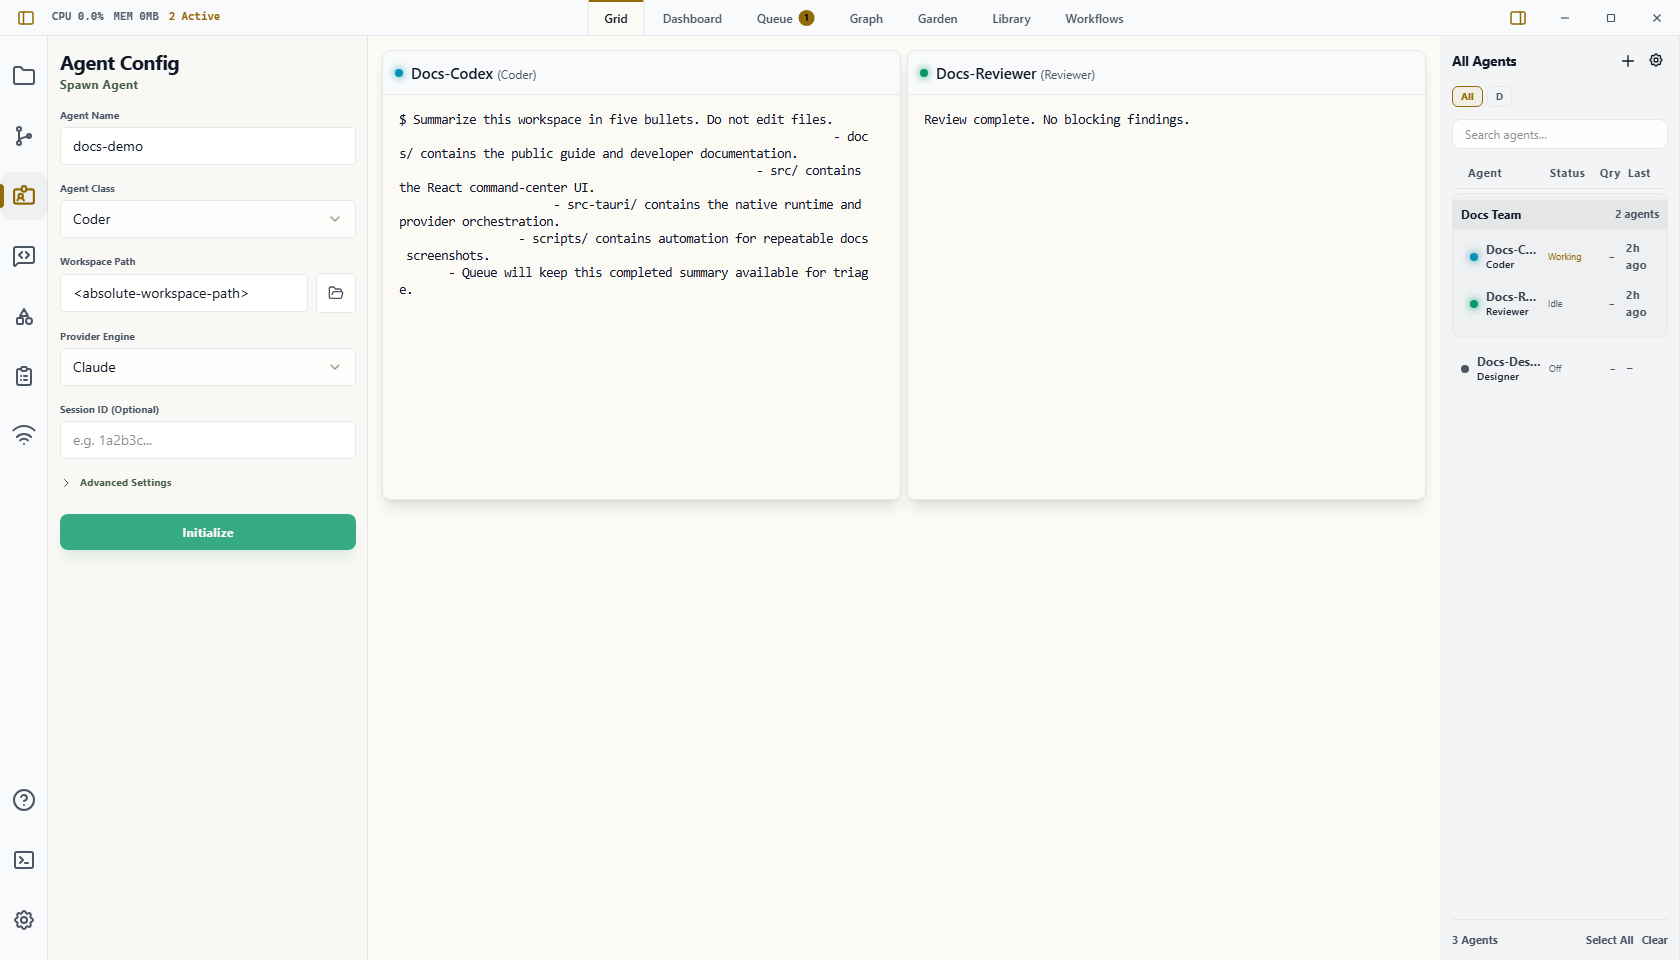Sort by the Status column header
Viewport: 1680px width, 960px height.
(x=1567, y=173)
